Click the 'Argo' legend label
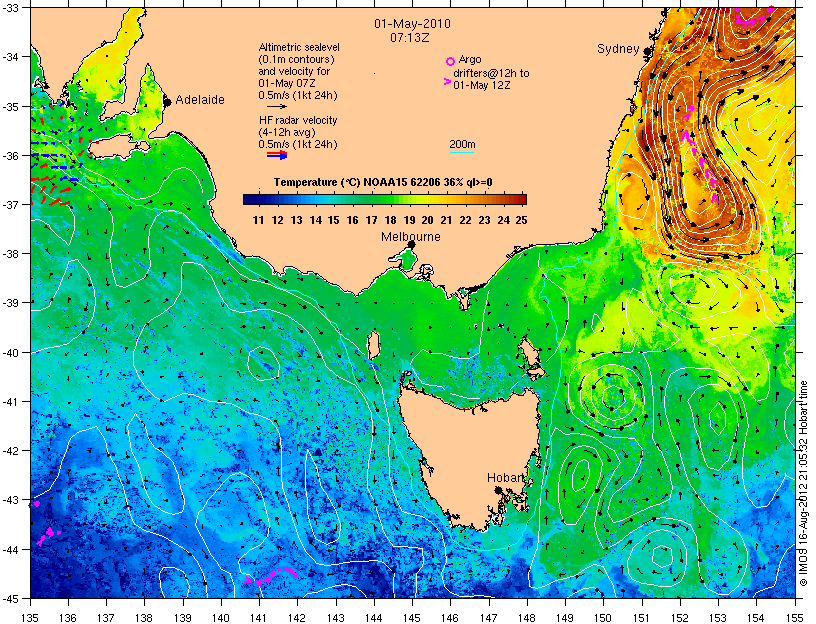The width and height of the screenshot is (816, 624). click(470, 60)
